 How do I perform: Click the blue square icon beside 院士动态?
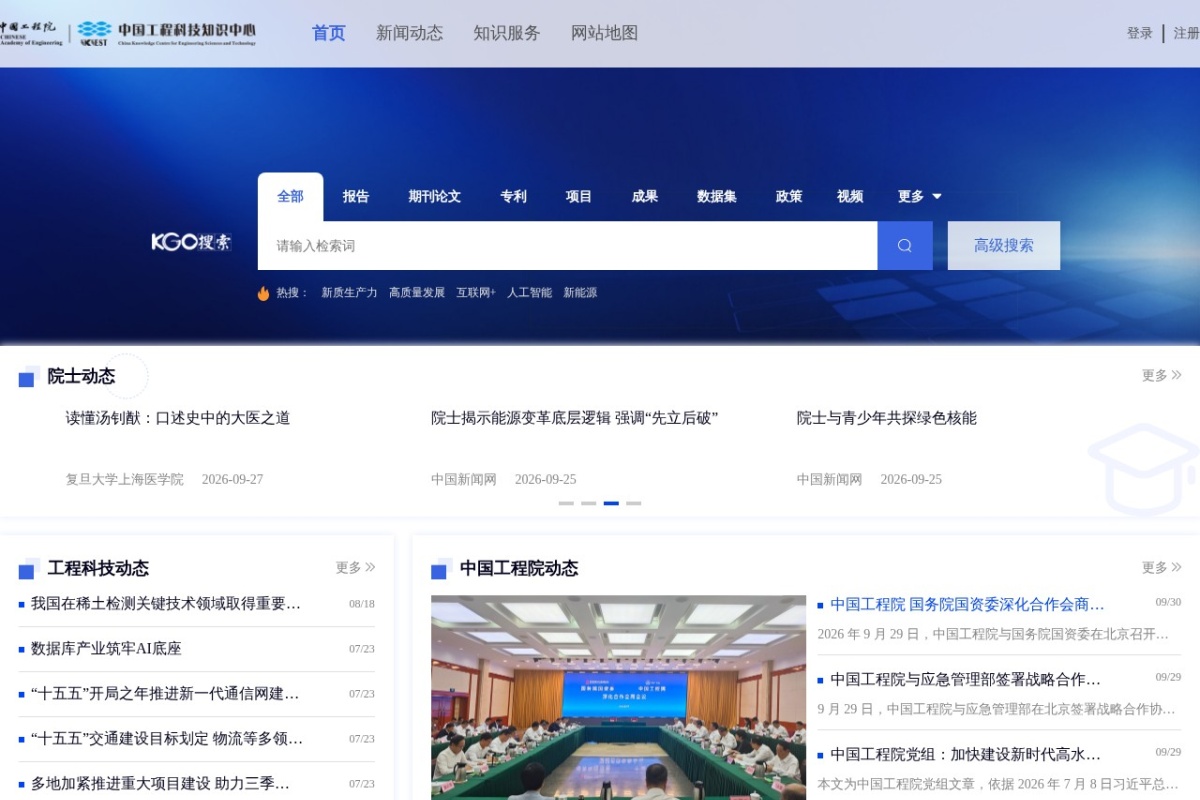[27, 378]
